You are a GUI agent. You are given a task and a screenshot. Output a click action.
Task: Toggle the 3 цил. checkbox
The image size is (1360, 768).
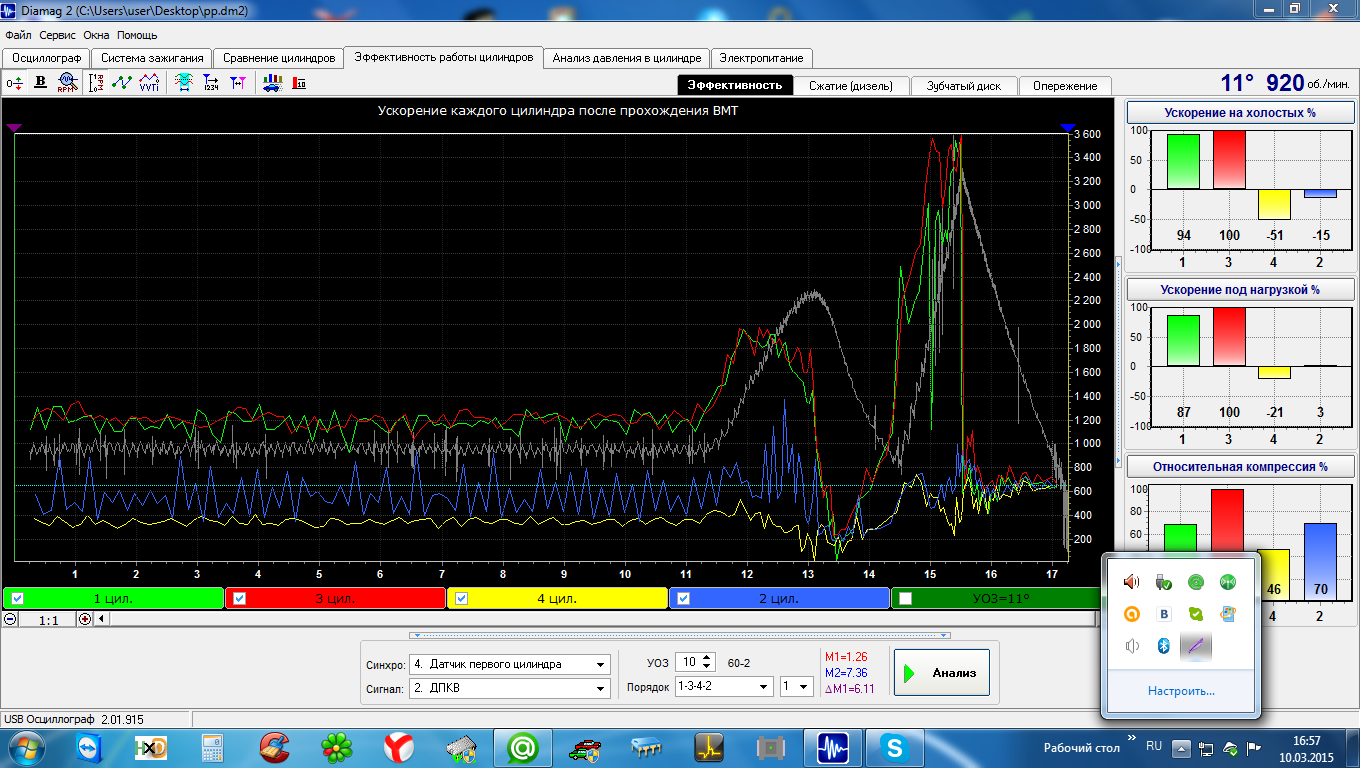(x=239, y=598)
